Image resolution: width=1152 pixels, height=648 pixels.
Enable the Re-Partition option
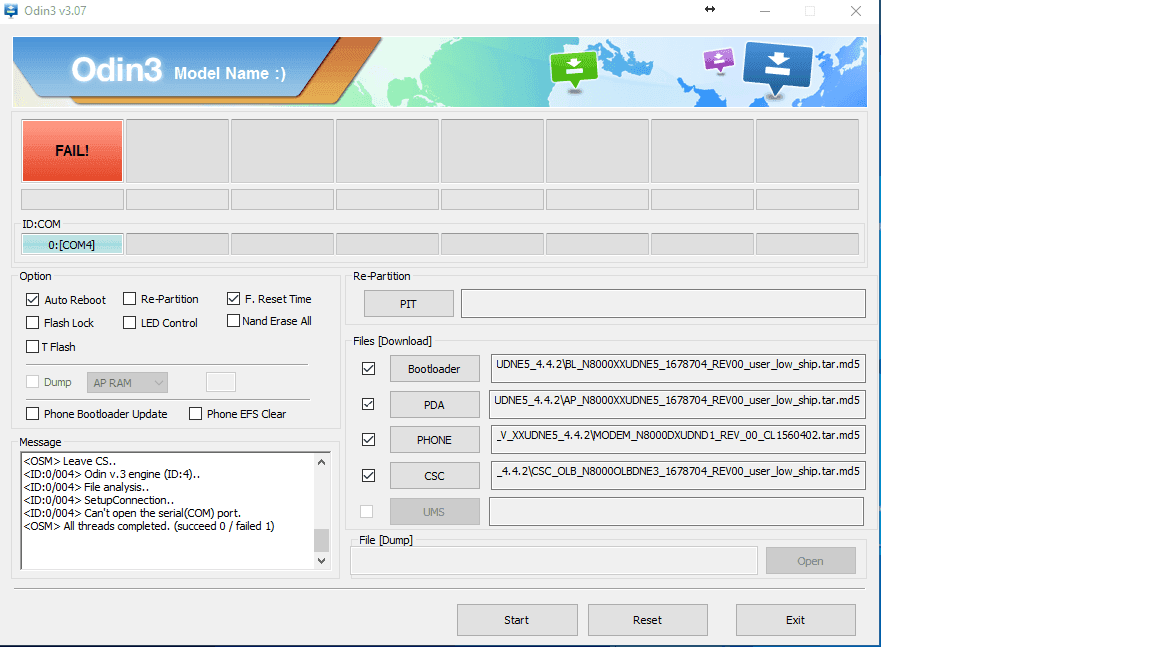click(x=129, y=299)
